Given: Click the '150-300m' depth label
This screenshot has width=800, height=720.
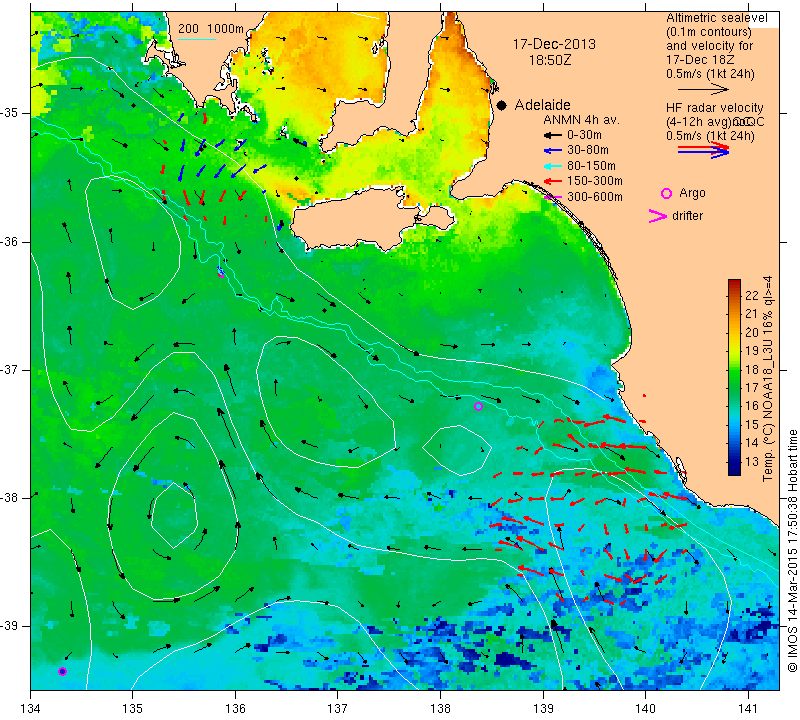Looking at the screenshot, I should coord(595,181).
